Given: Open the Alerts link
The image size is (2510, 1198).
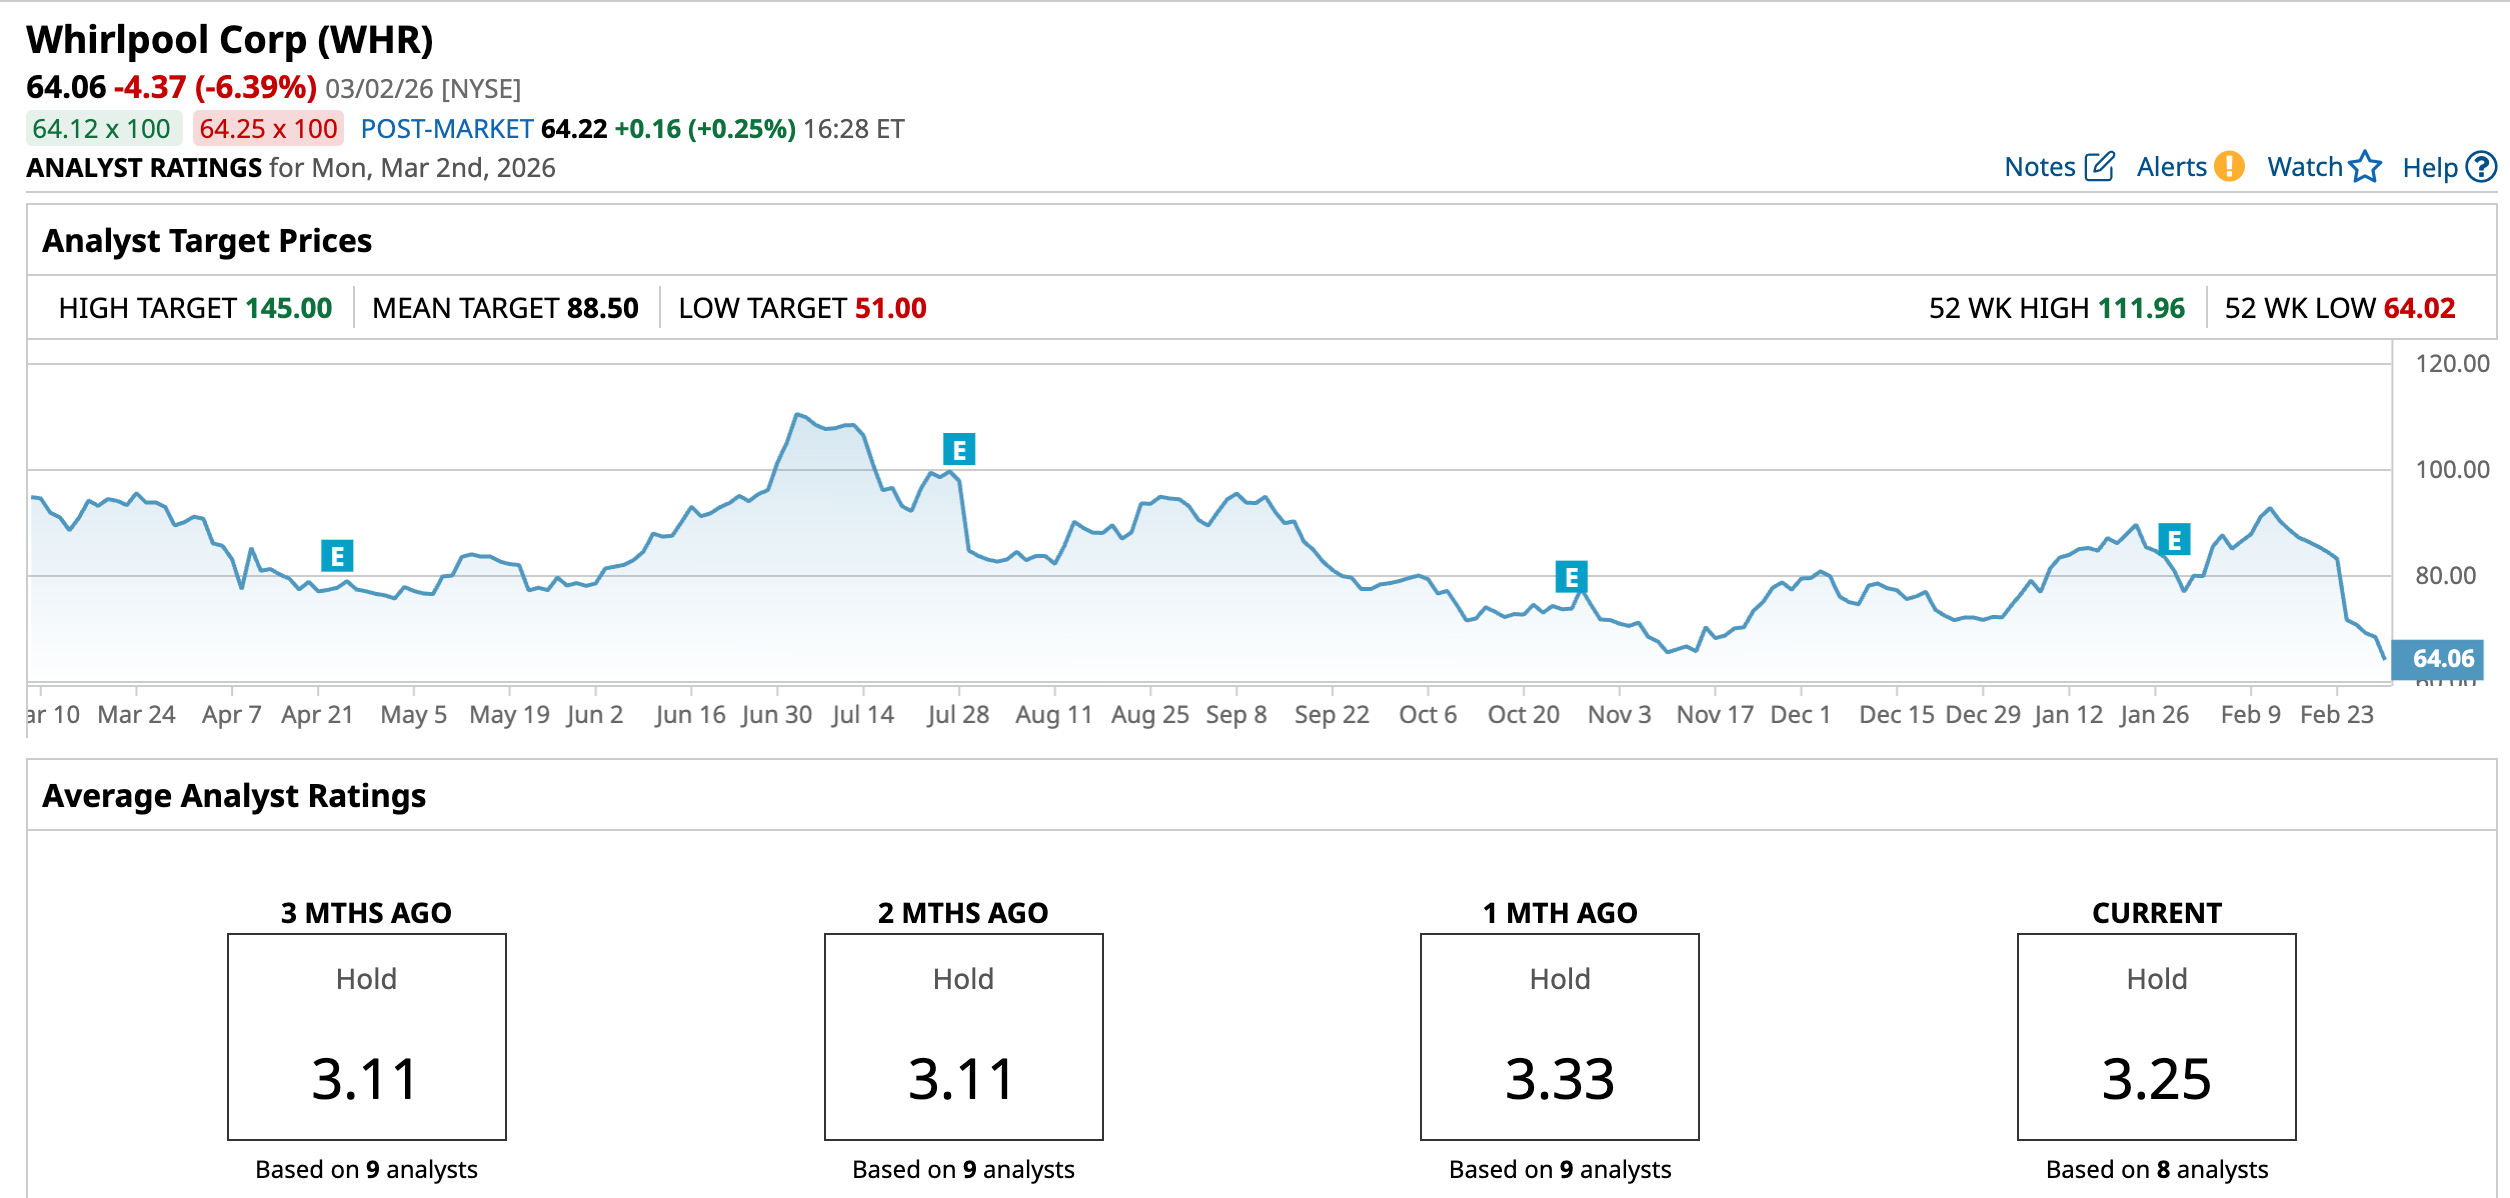Looking at the screenshot, I should pyautogui.click(x=2171, y=167).
